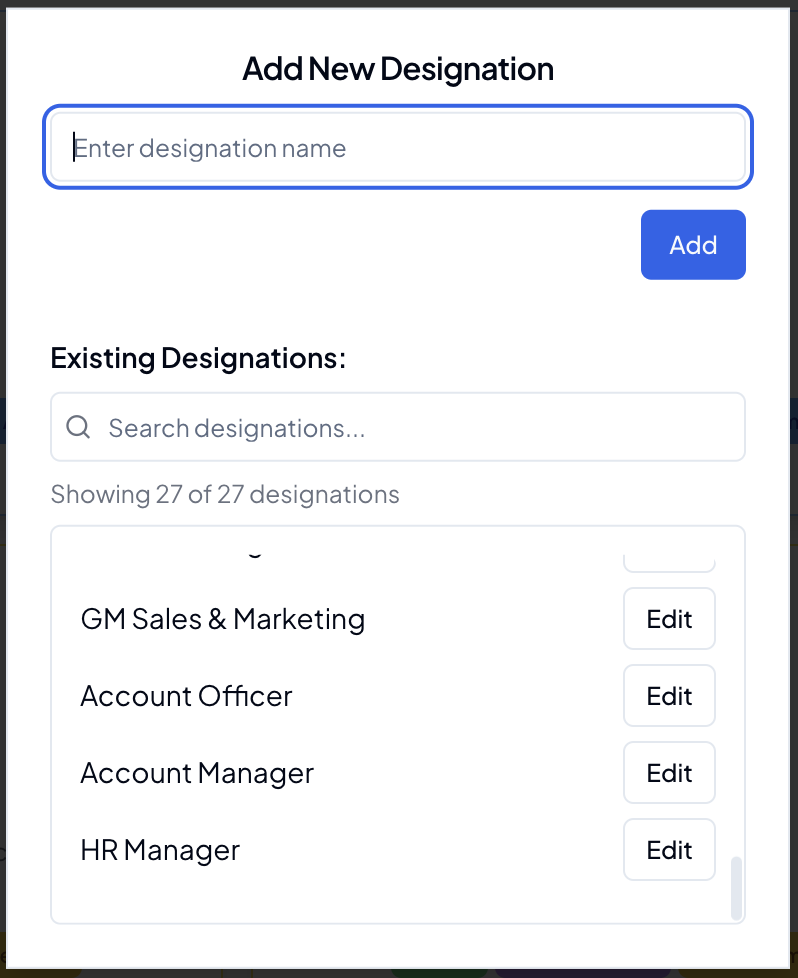
Task: Click the magnifying glass search icon
Action: click(77, 427)
